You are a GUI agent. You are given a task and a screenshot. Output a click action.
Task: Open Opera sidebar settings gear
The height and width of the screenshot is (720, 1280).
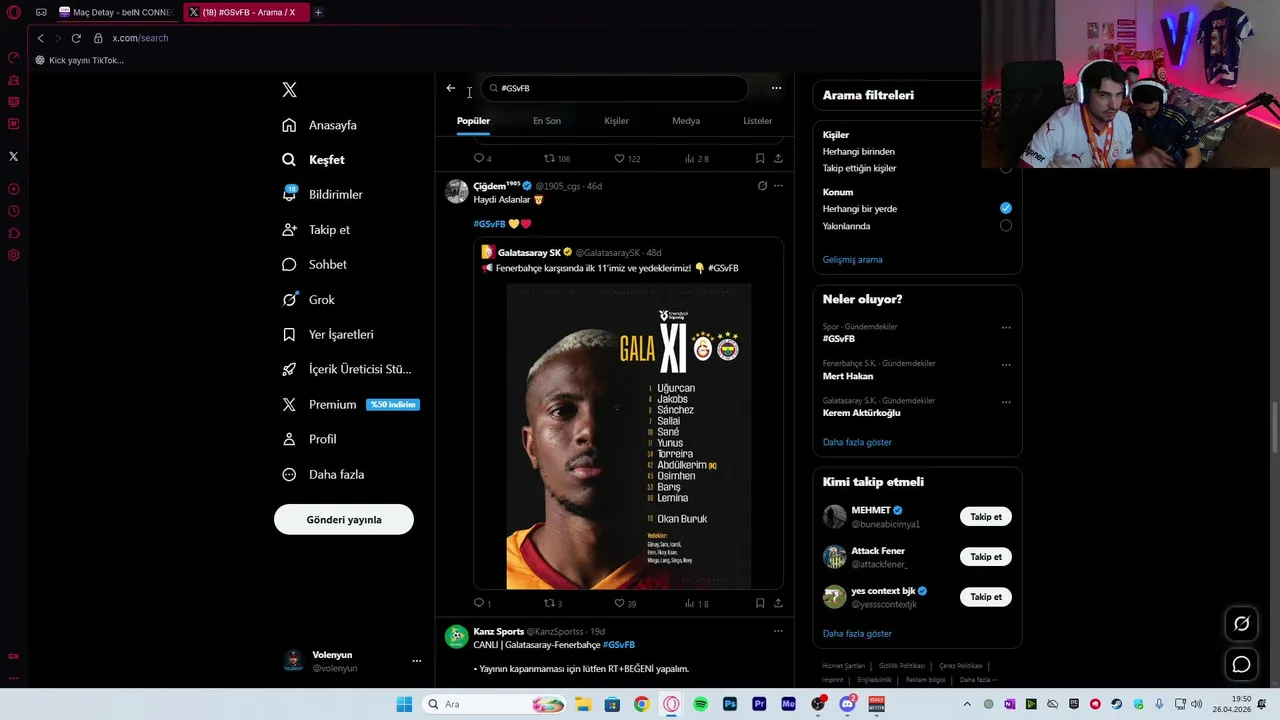(13, 255)
